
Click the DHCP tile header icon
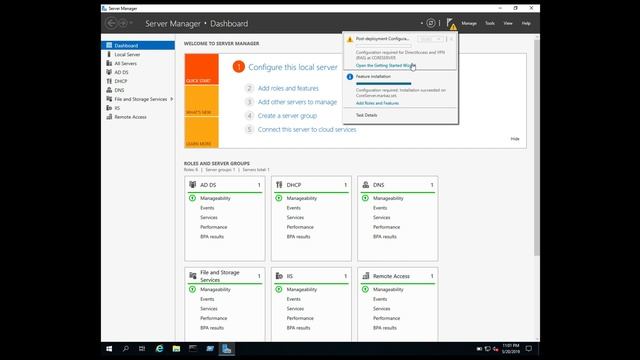point(279,185)
